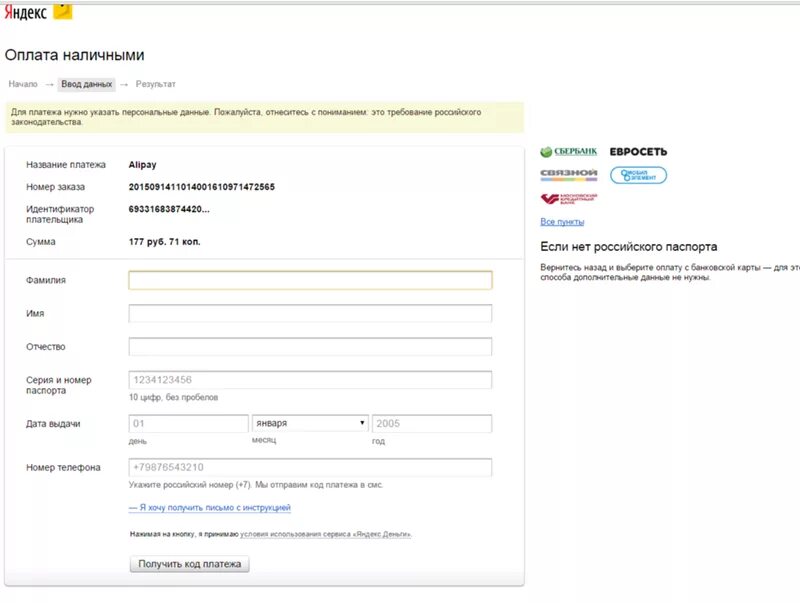
Task: Click the issue date year field
Action: tap(431, 424)
